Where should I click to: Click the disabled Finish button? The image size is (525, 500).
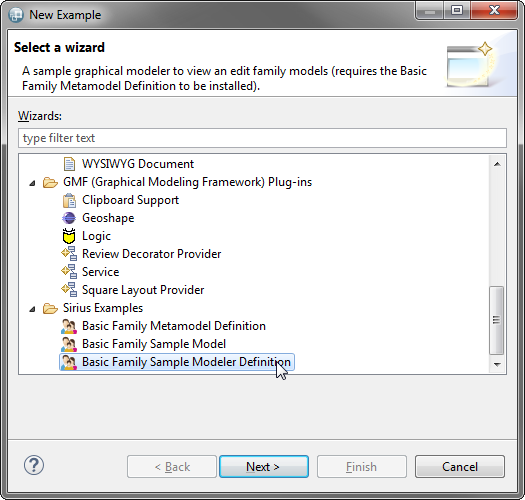pos(362,467)
